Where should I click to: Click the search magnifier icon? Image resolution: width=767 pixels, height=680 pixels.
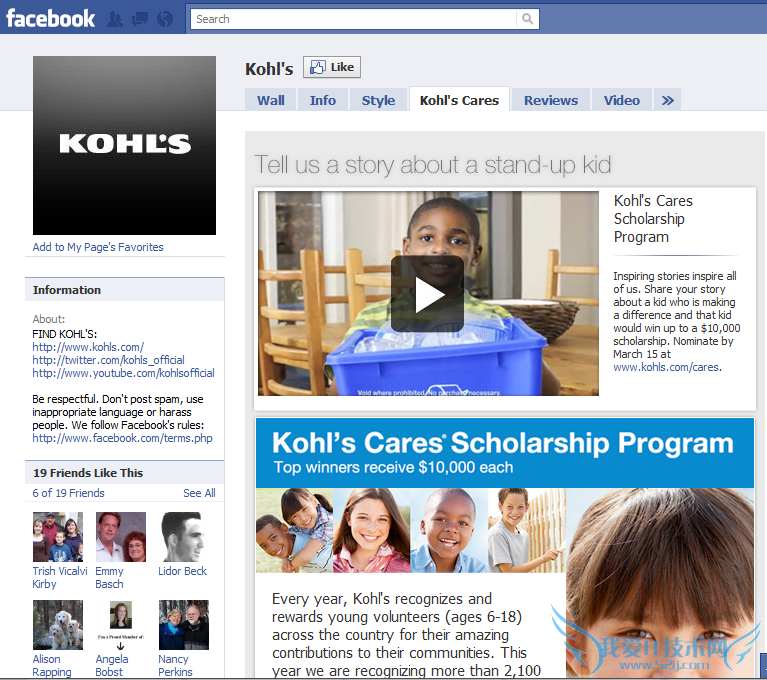[527, 19]
